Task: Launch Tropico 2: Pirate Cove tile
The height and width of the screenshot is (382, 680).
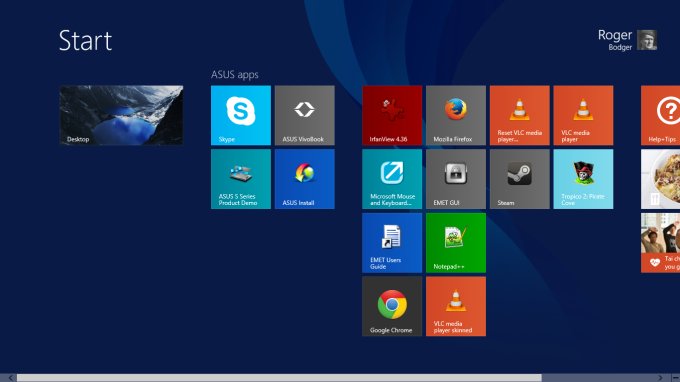Action: [x=583, y=179]
